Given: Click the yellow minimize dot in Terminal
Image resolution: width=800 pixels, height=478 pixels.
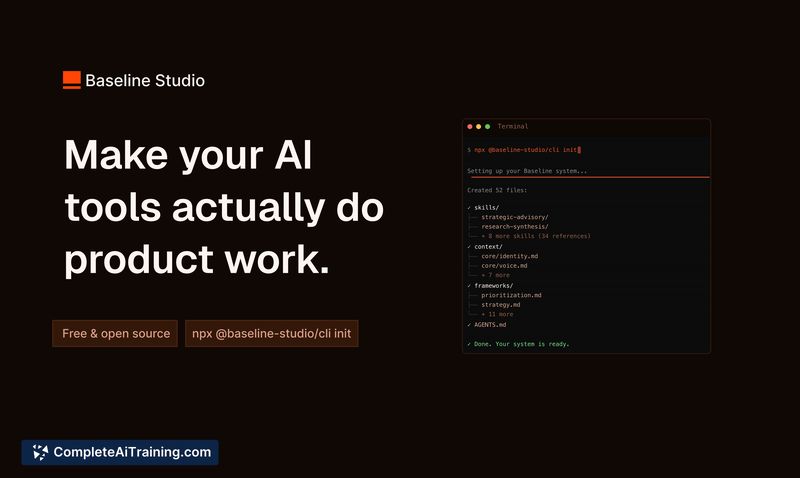Looking at the screenshot, I should pyautogui.click(x=479, y=127).
